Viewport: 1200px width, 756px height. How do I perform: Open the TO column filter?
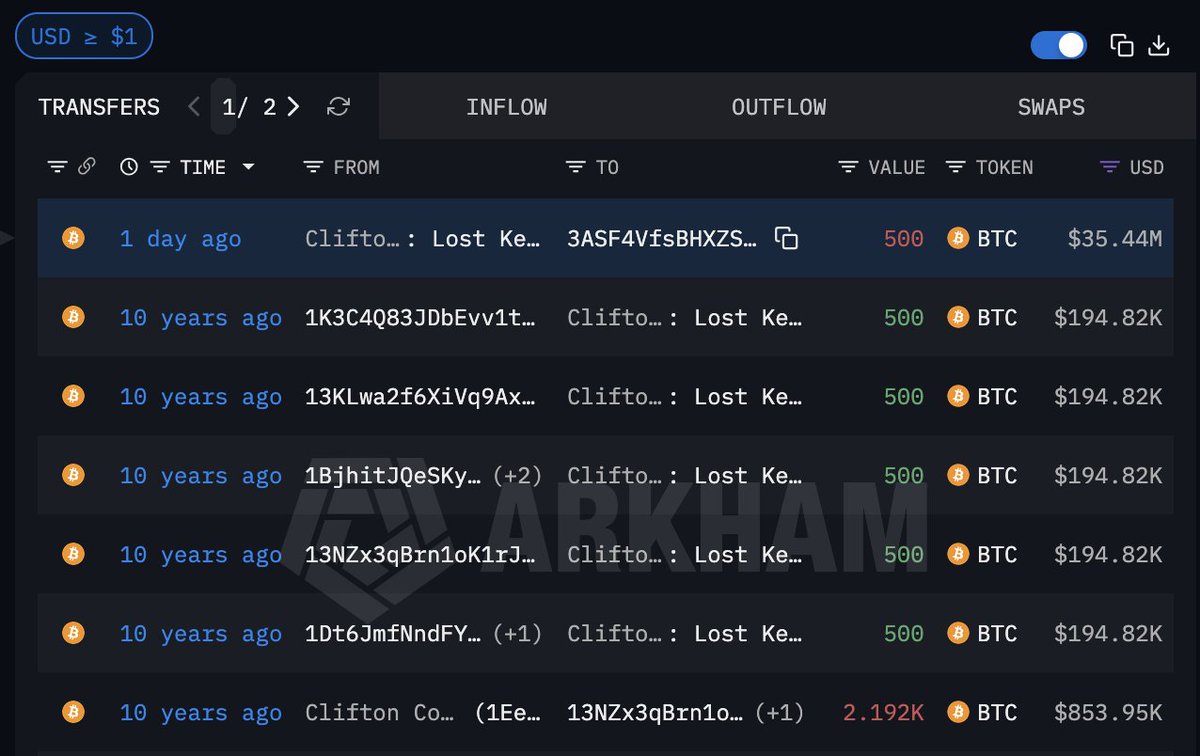(x=575, y=167)
